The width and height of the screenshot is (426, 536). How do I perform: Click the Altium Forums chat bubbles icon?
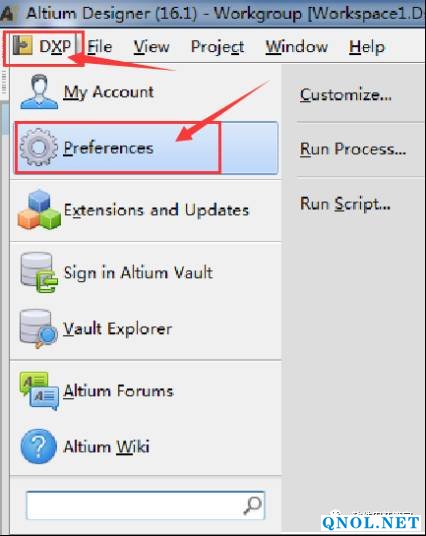39,391
